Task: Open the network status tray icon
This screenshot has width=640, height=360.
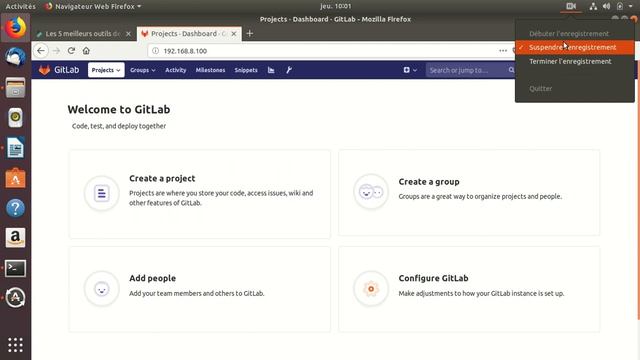Action: [x=593, y=6]
